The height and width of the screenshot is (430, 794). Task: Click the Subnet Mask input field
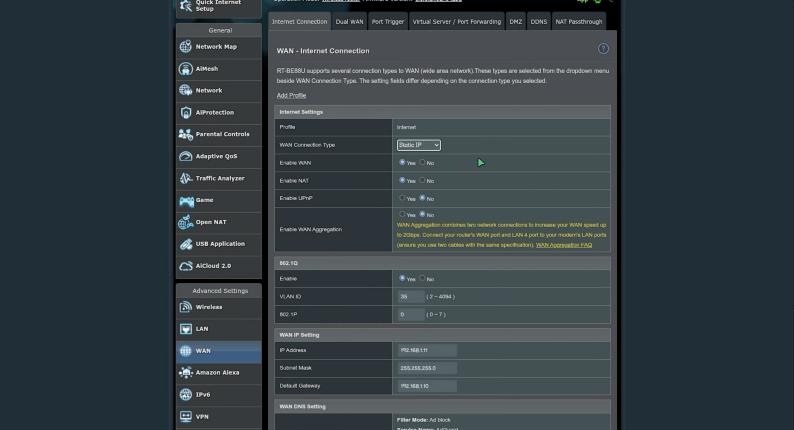427,368
